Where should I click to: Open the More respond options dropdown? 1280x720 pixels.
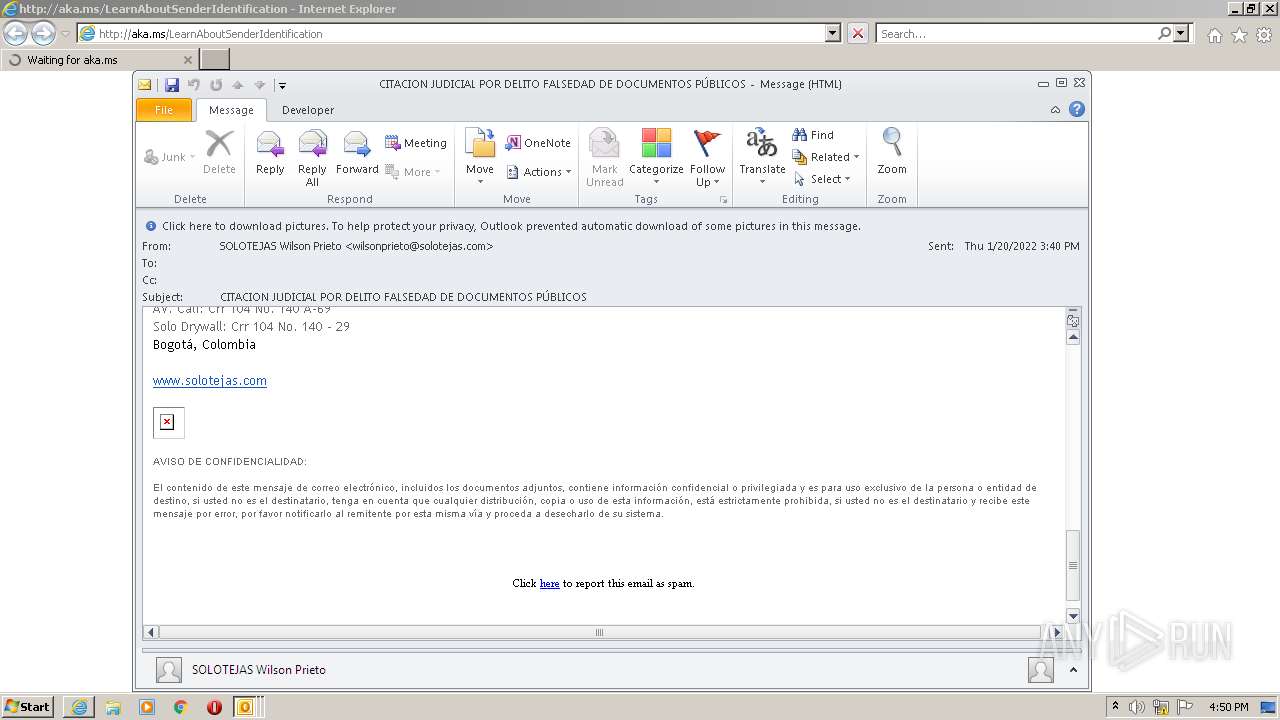click(x=413, y=172)
